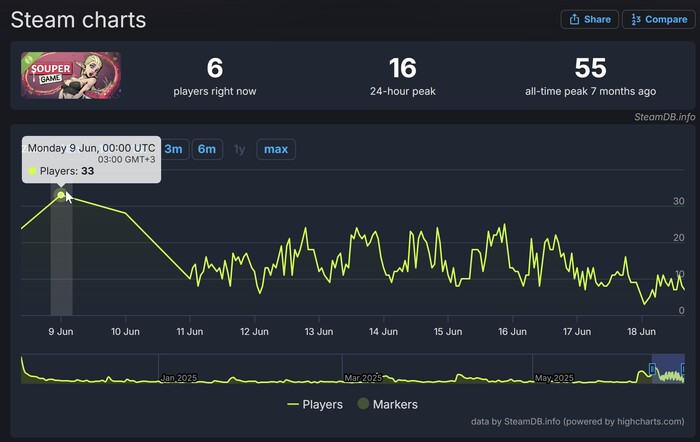The image size is (700, 442).
Task: Select the disabled 1y zoom range
Action: (x=239, y=149)
